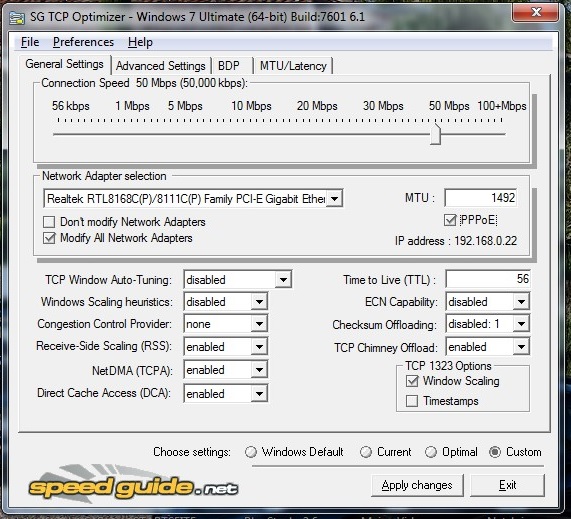Open the TCP Window Auto-Tuning dropdown
This screenshot has width=571, height=519.
pos(283,280)
